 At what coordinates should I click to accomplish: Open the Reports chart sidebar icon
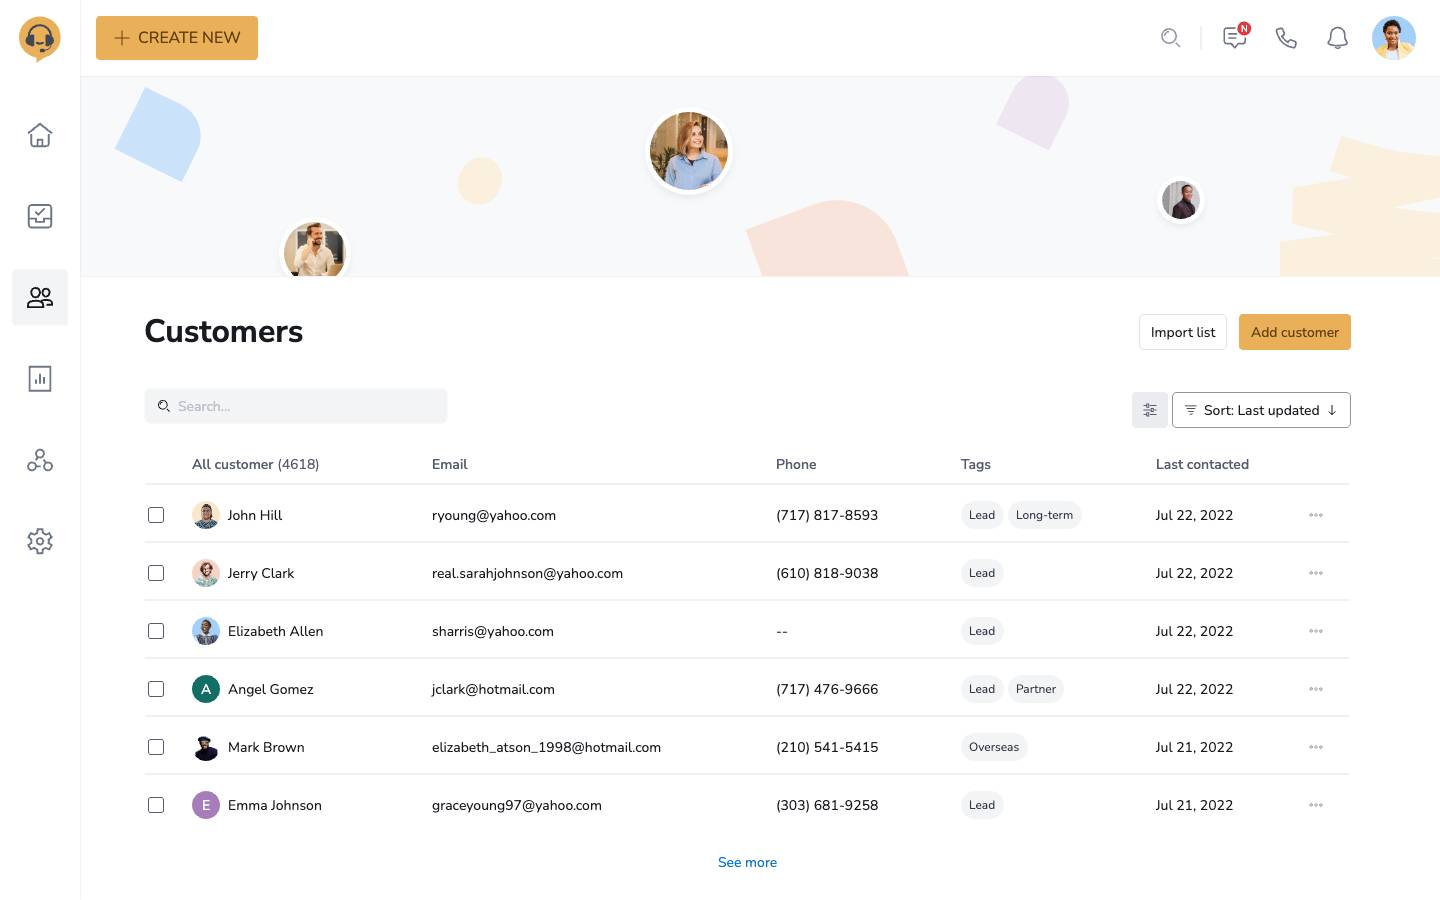click(x=40, y=379)
